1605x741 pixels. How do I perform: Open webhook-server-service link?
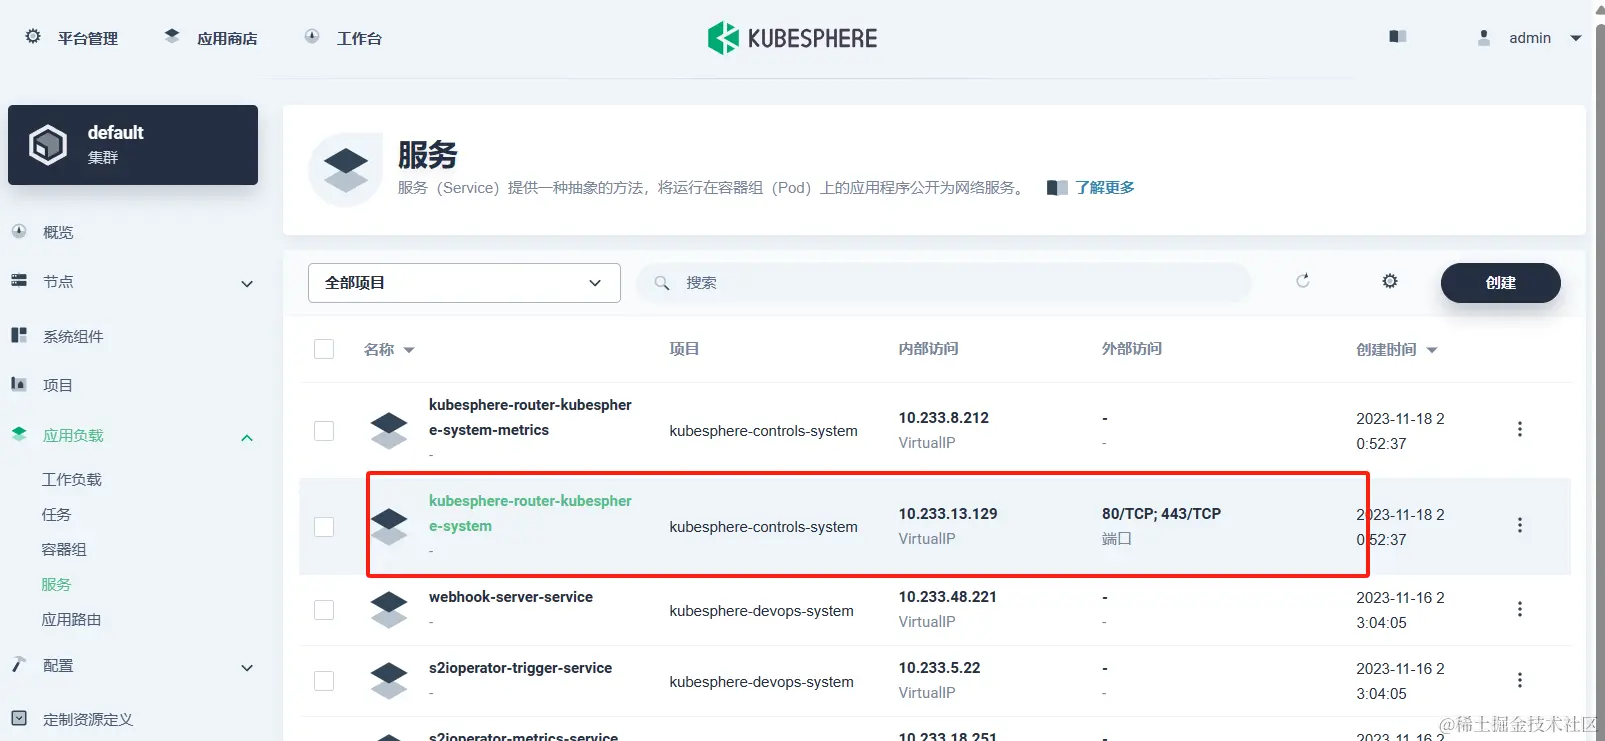pyautogui.click(x=511, y=597)
